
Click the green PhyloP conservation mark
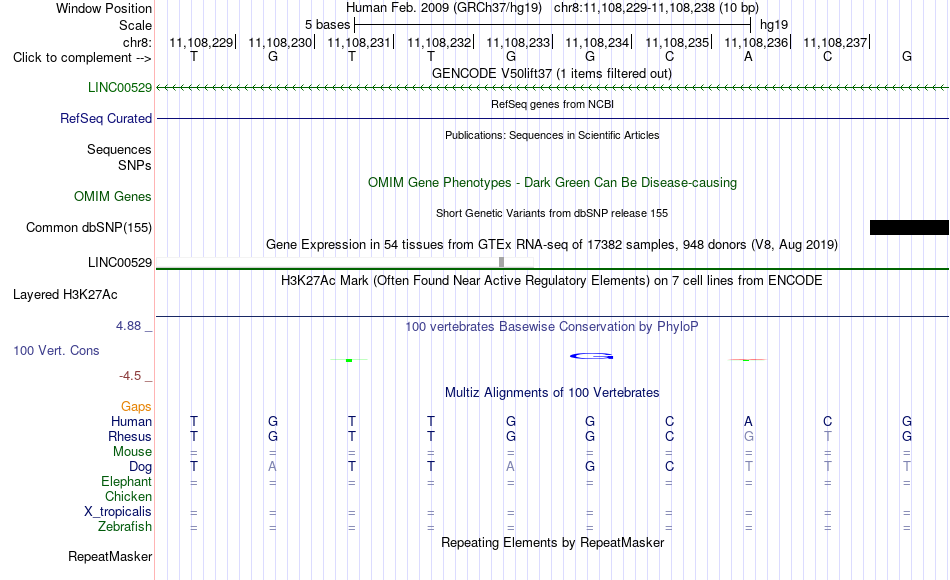tap(349, 360)
